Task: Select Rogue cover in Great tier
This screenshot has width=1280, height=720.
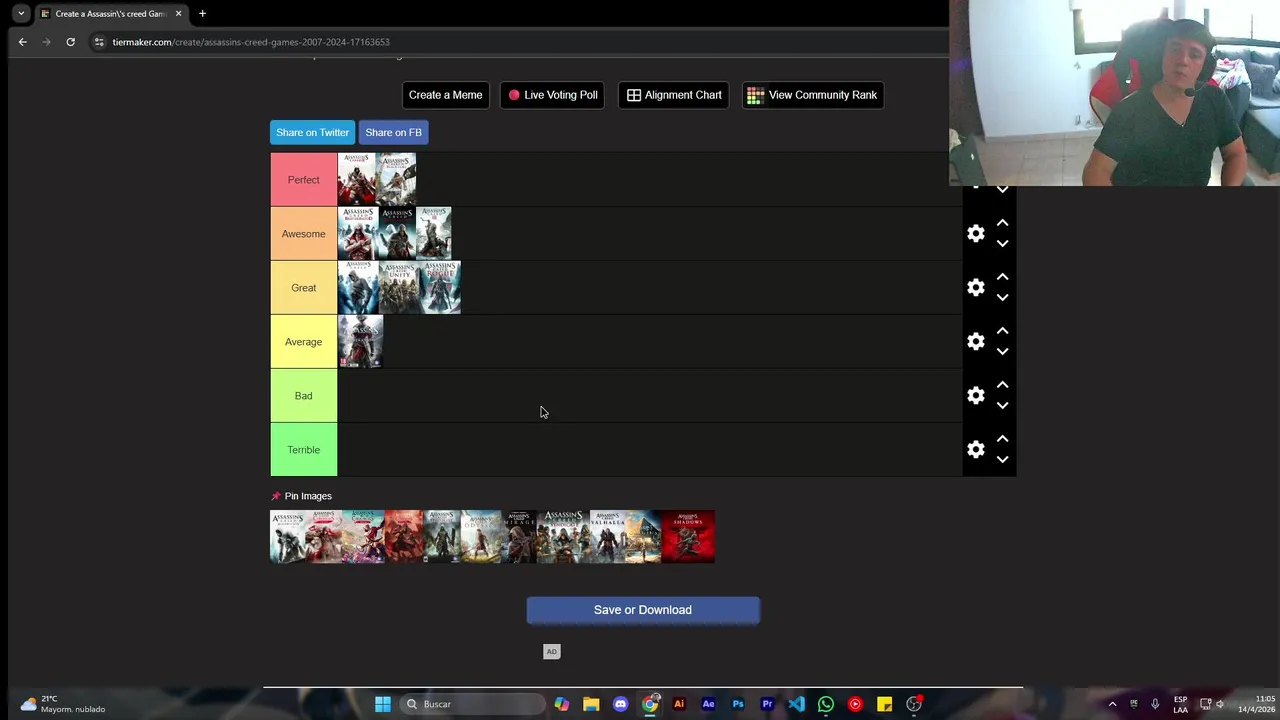Action: tap(440, 288)
